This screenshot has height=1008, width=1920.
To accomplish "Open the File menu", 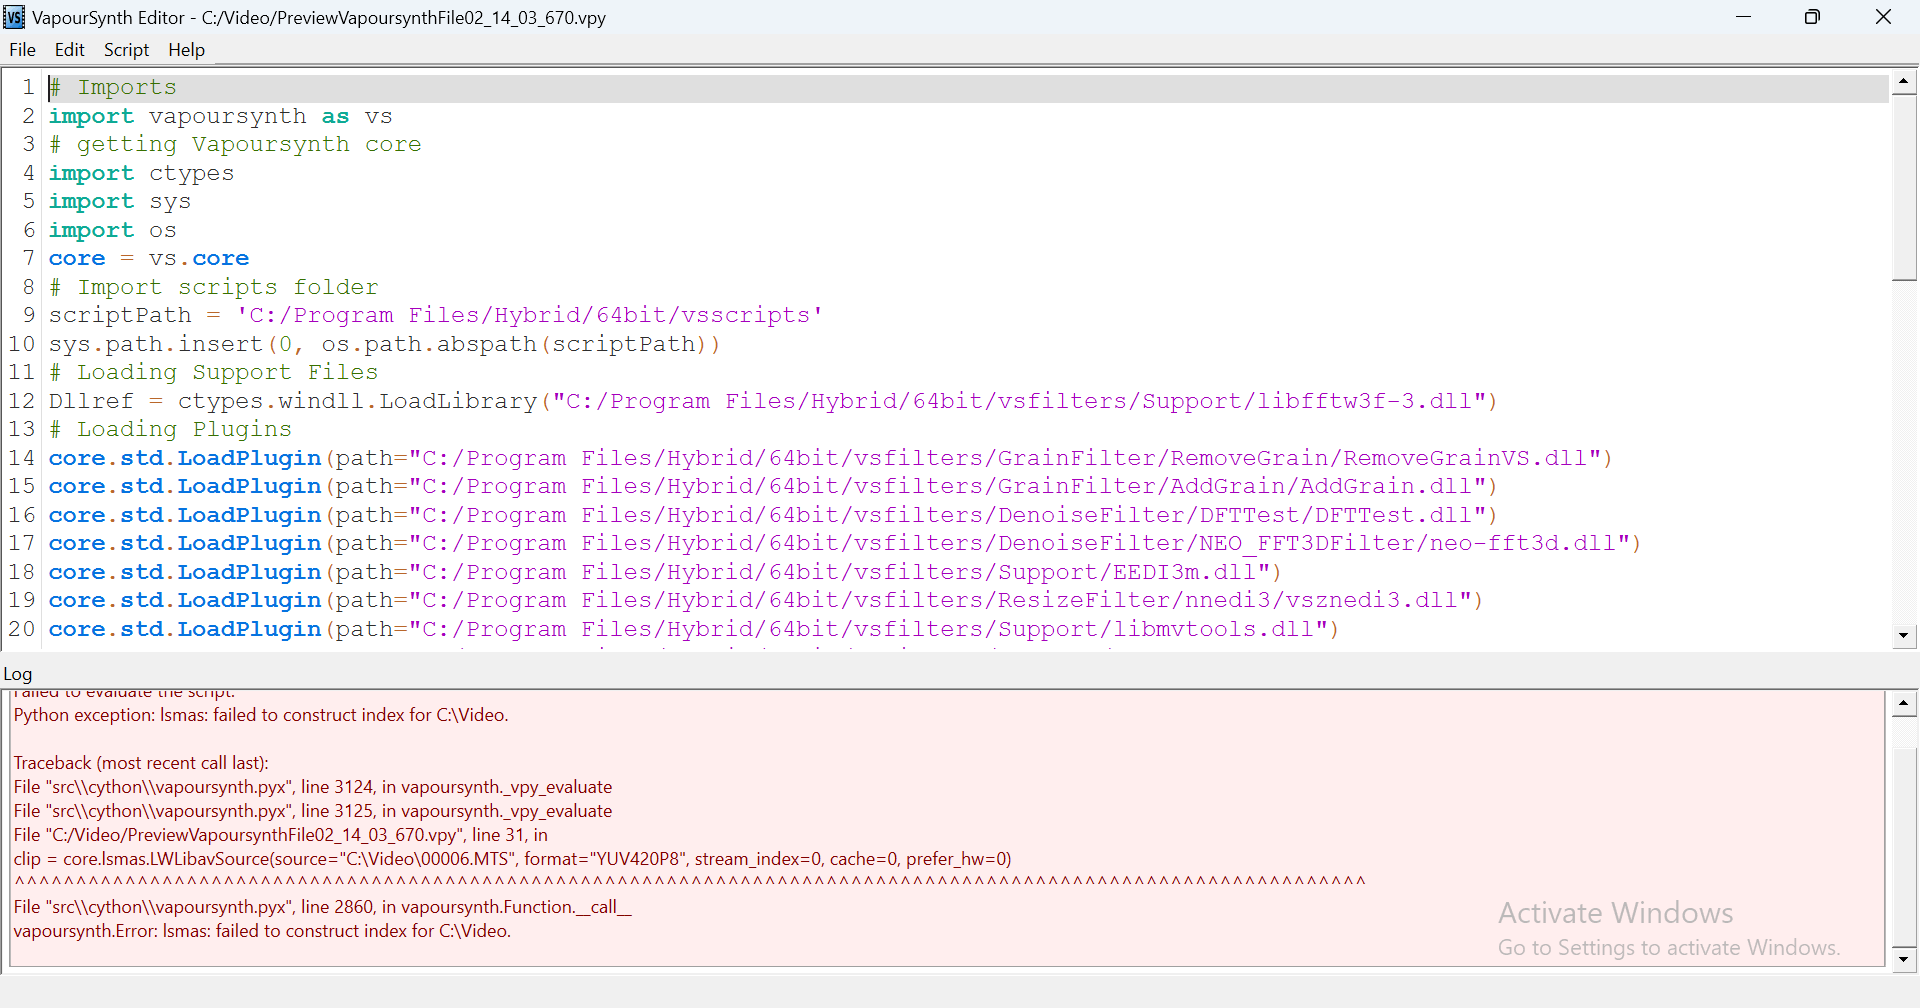I will 22,50.
